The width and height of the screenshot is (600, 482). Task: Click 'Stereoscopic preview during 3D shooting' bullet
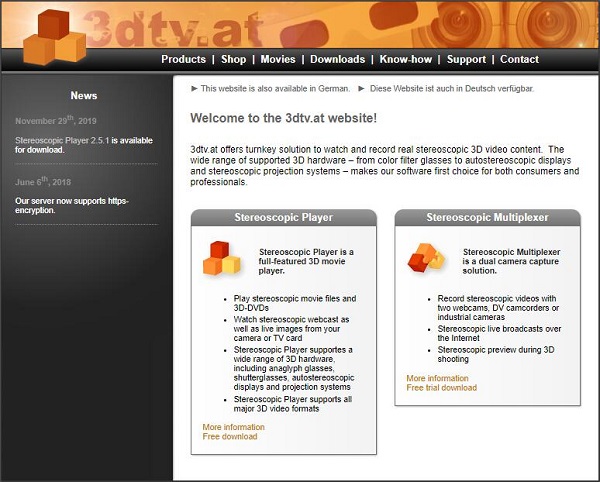[x=496, y=354]
